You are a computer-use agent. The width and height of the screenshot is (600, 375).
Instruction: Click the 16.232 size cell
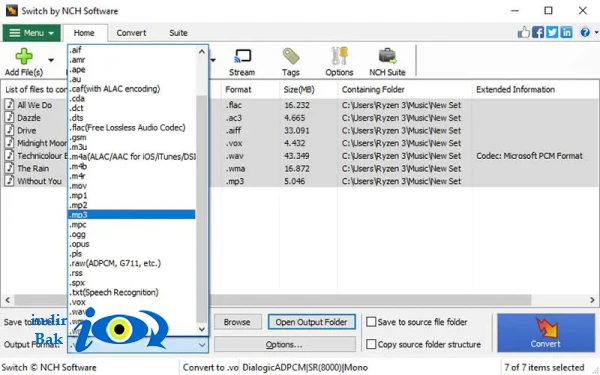(297, 105)
